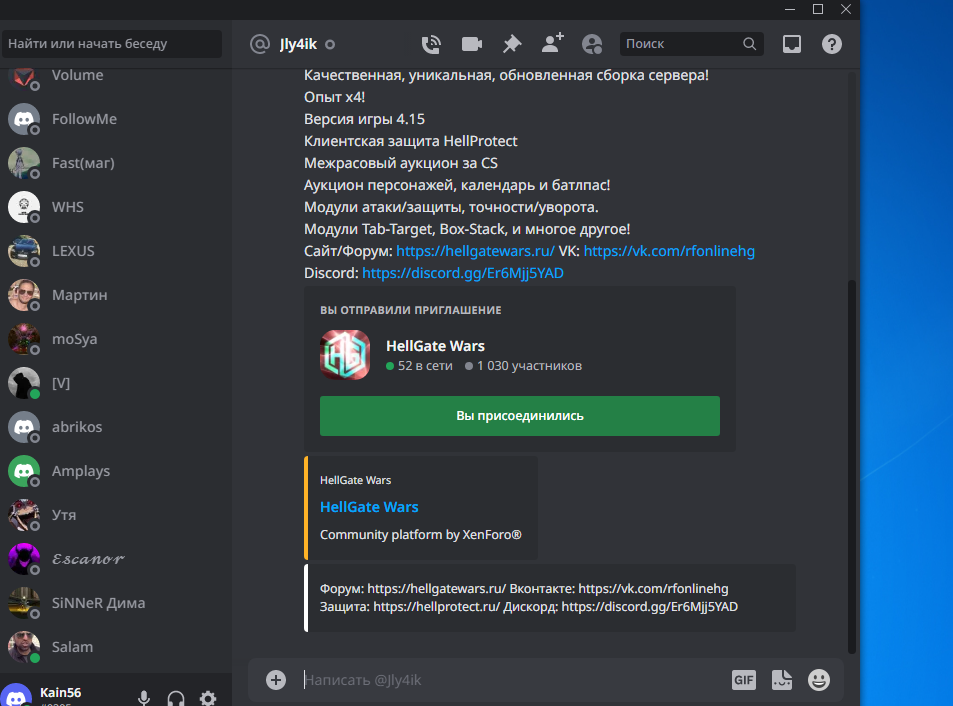This screenshot has width=953, height=706.
Task: Open the DM with FollowMe
Action: (115, 119)
